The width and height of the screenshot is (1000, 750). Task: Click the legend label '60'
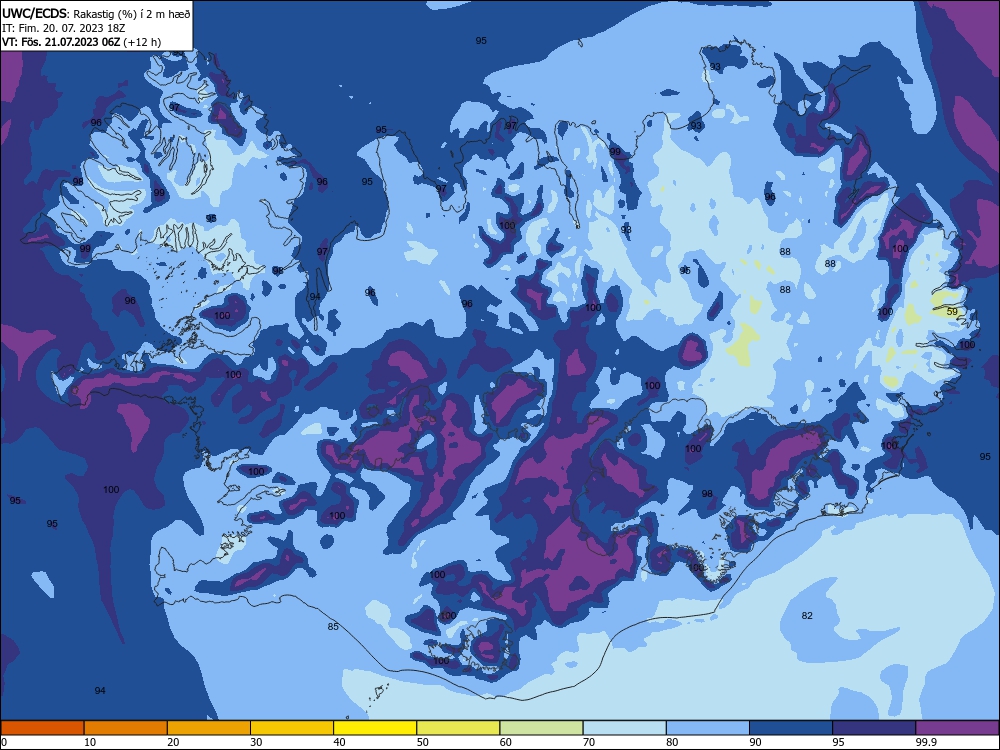506,742
